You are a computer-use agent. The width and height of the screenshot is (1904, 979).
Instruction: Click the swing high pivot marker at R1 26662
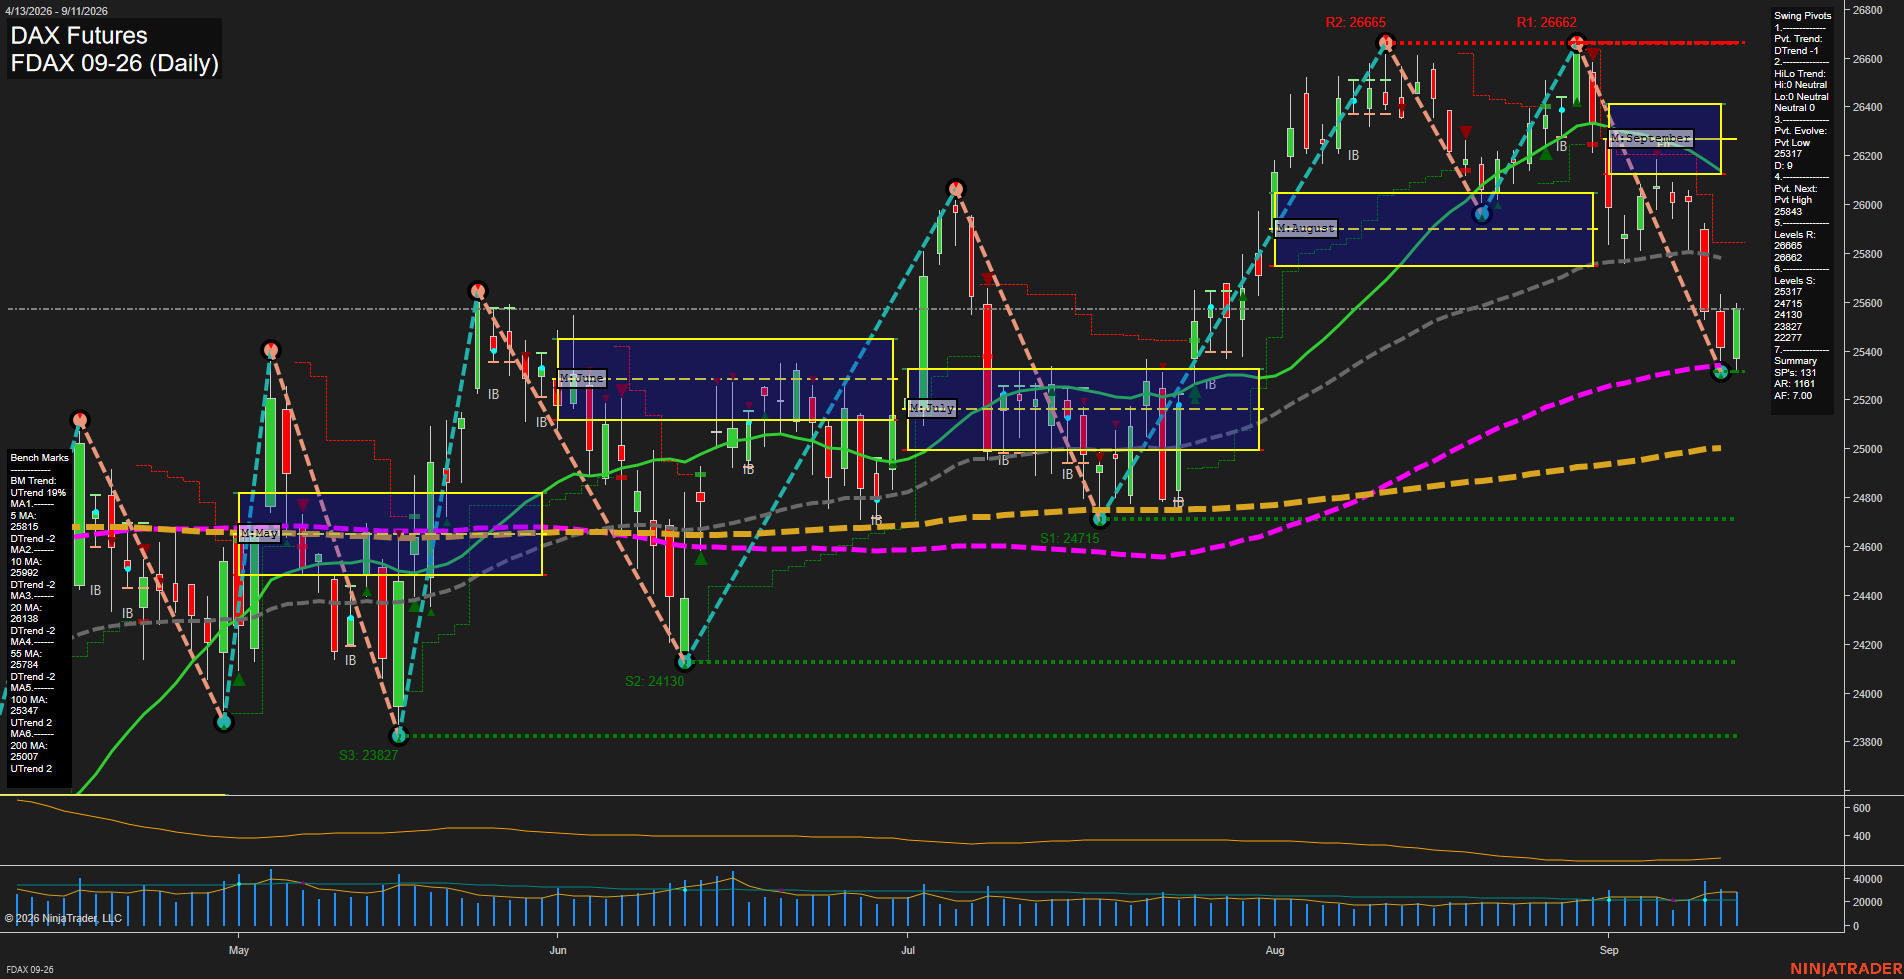[1577, 42]
